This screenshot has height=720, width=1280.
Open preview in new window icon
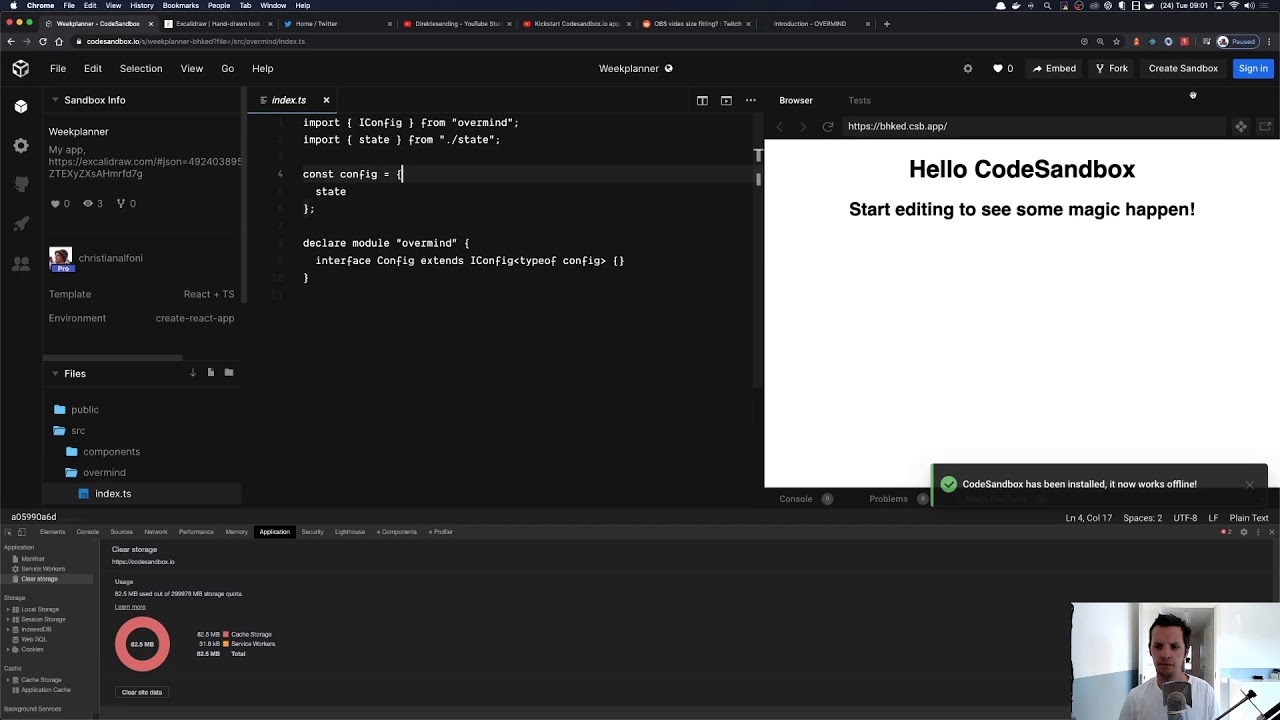1265,126
